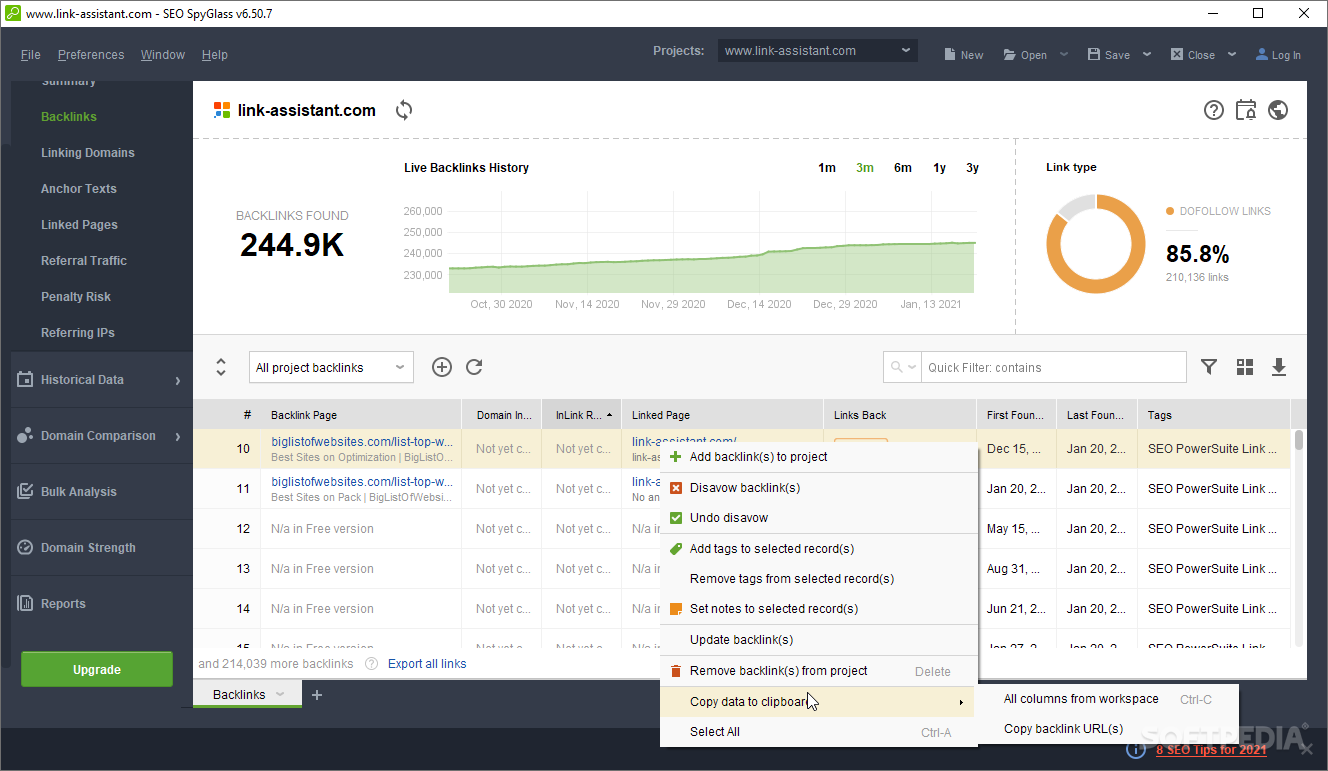Open Penalty Risk in the sidebar

[x=76, y=297]
